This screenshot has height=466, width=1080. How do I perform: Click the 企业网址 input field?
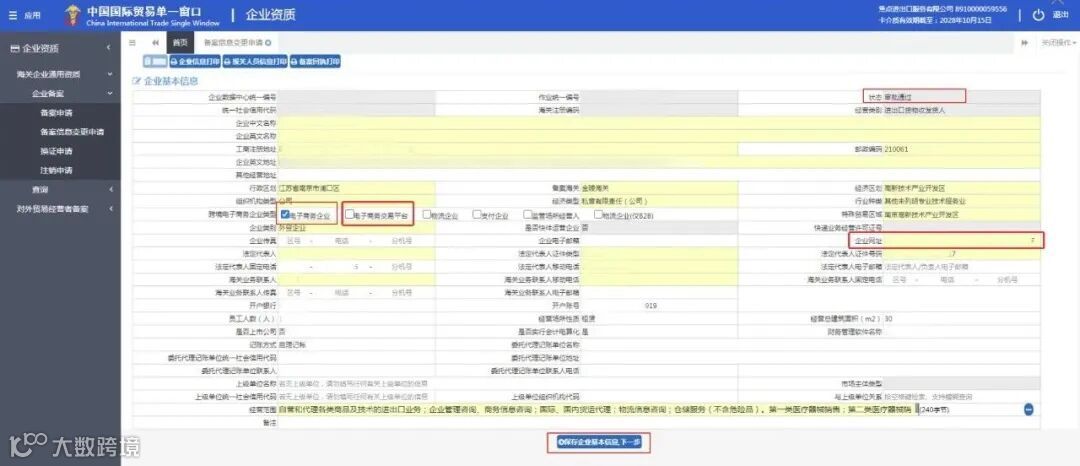(962, 241)
